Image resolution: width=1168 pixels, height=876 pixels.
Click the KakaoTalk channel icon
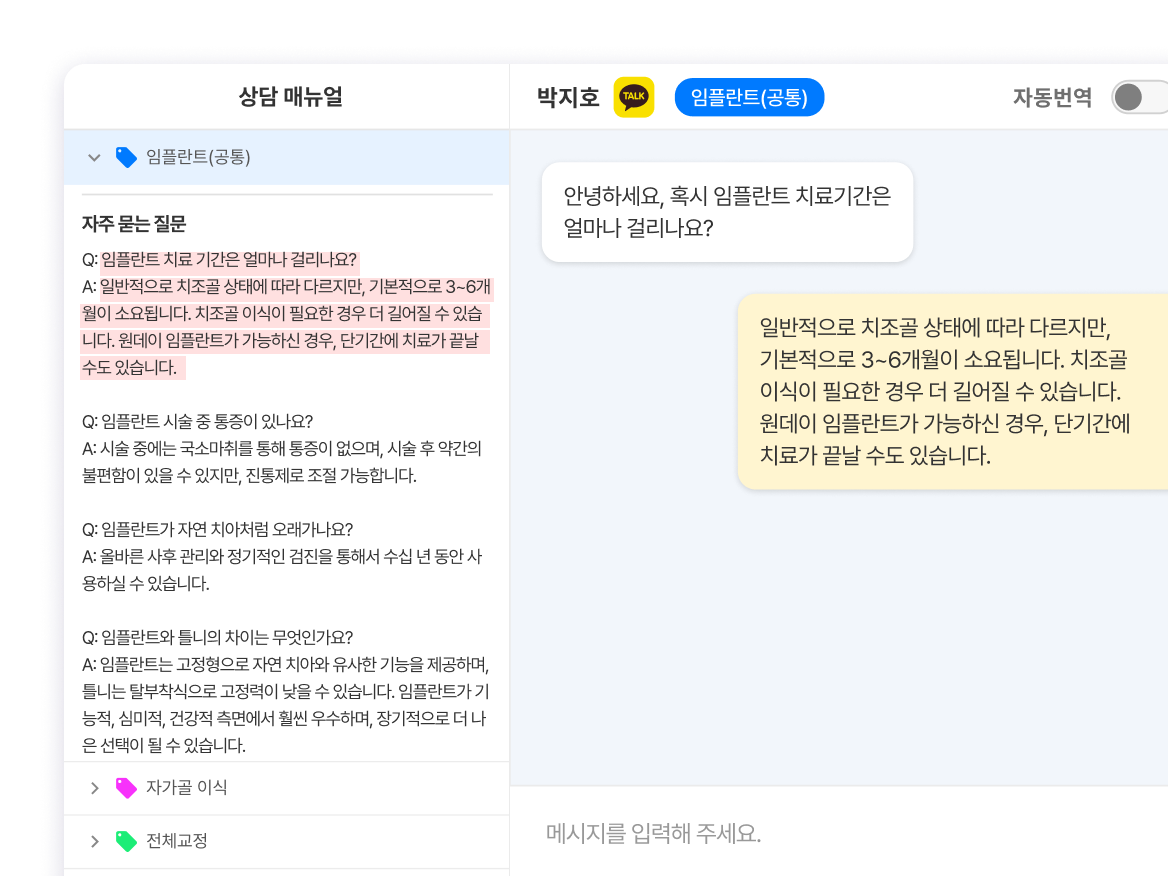634,98
